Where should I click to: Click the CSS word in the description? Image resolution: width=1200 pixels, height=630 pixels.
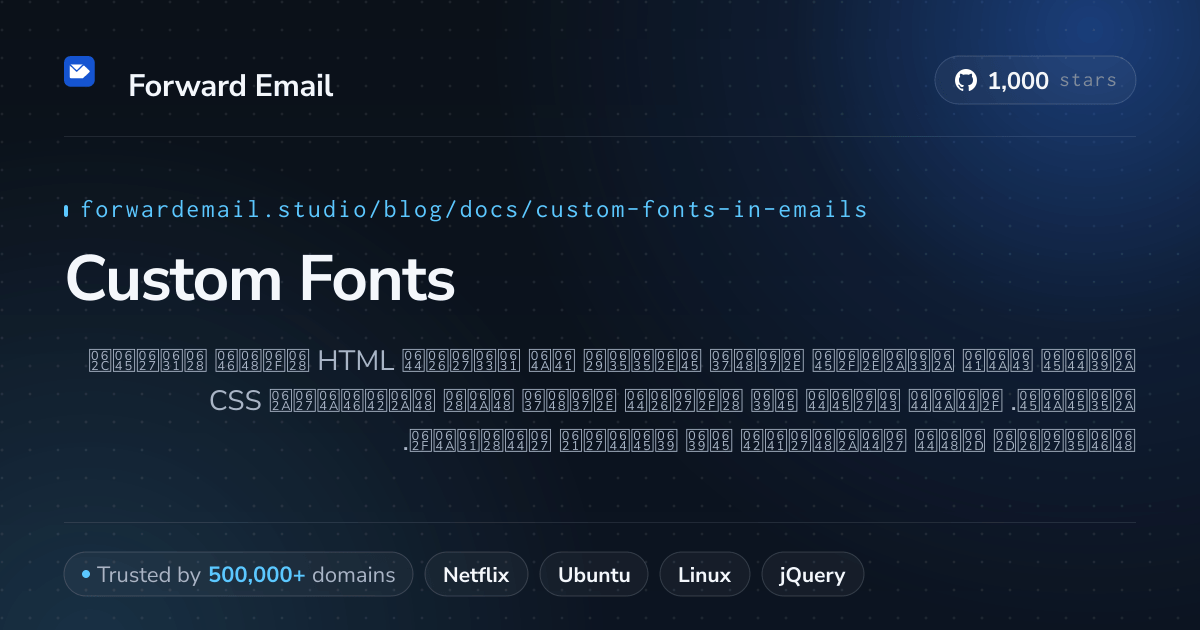[x=235, y=401]
